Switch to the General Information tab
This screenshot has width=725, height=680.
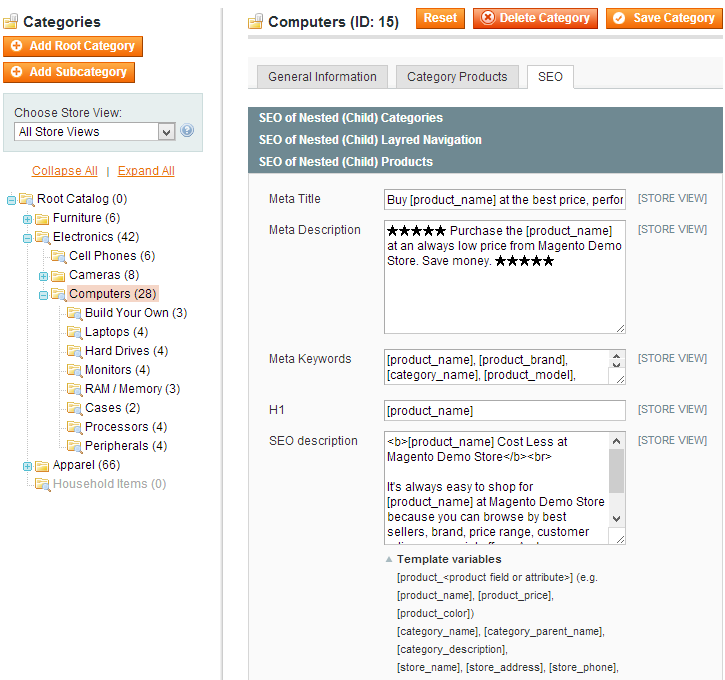click(322, 77)
